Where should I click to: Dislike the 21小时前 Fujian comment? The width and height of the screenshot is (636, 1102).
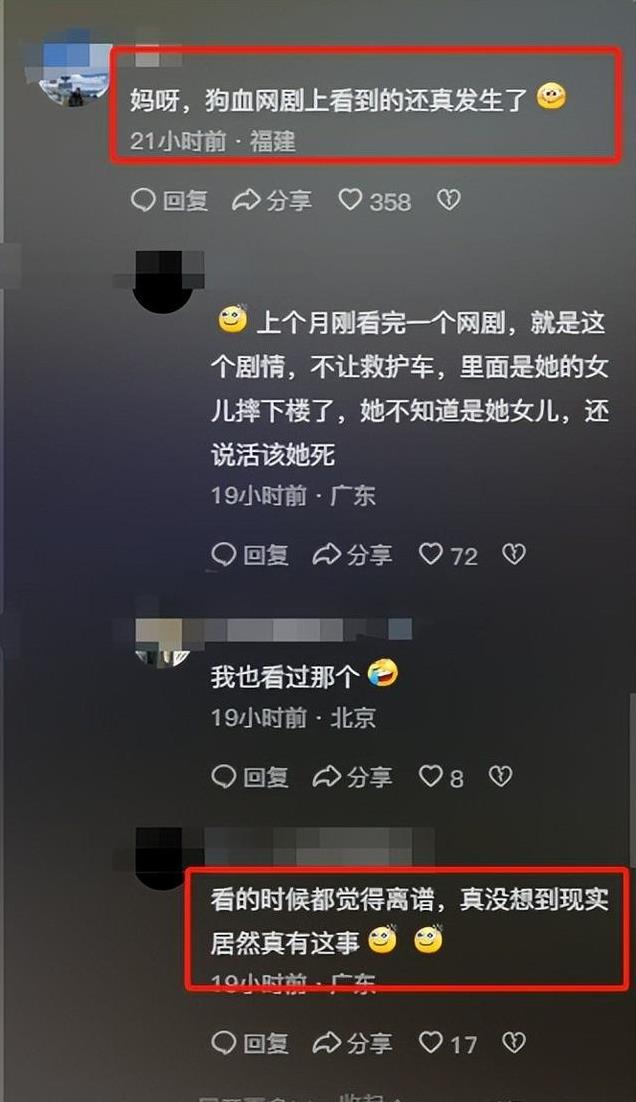448,200
